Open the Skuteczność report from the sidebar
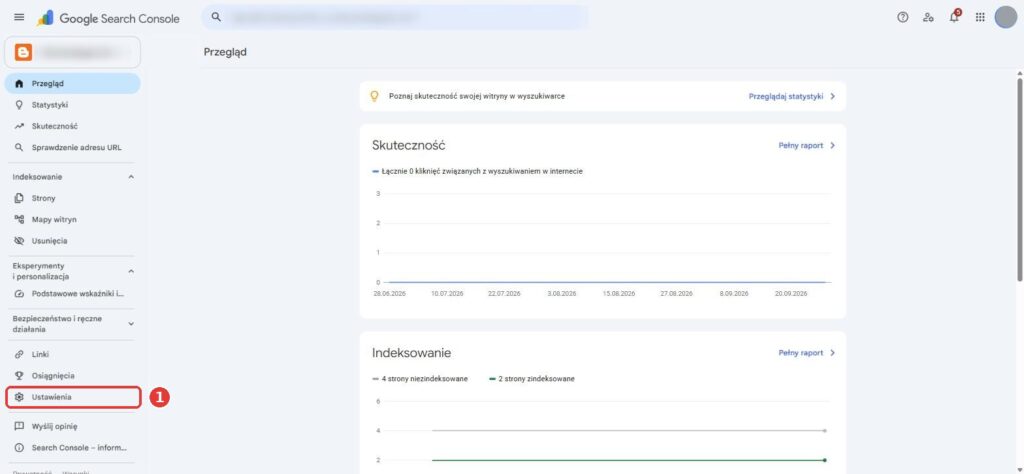 [x=72, y=127]
